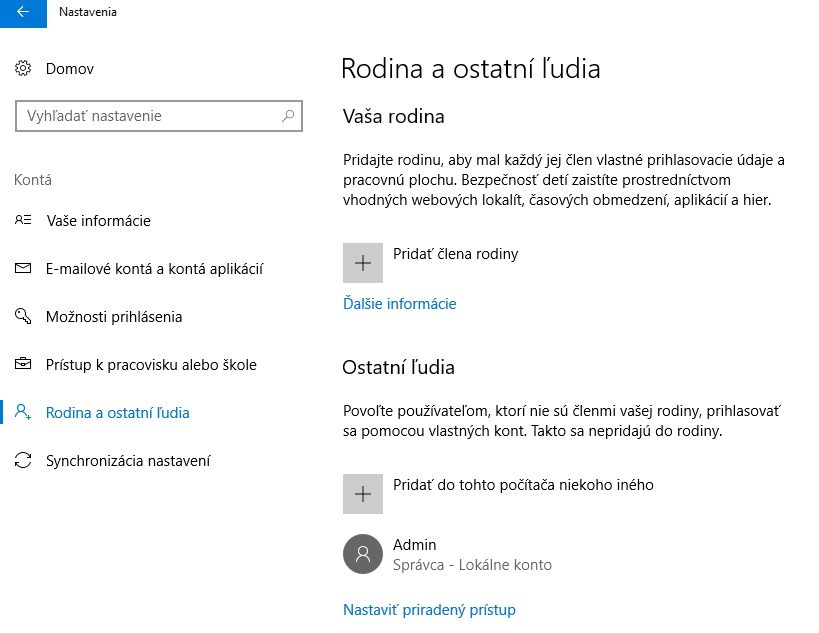Click the plus icon to add someone else
The height and width of the screenshot is (633, 819).
pyautogui.click(x=363, y=494)
